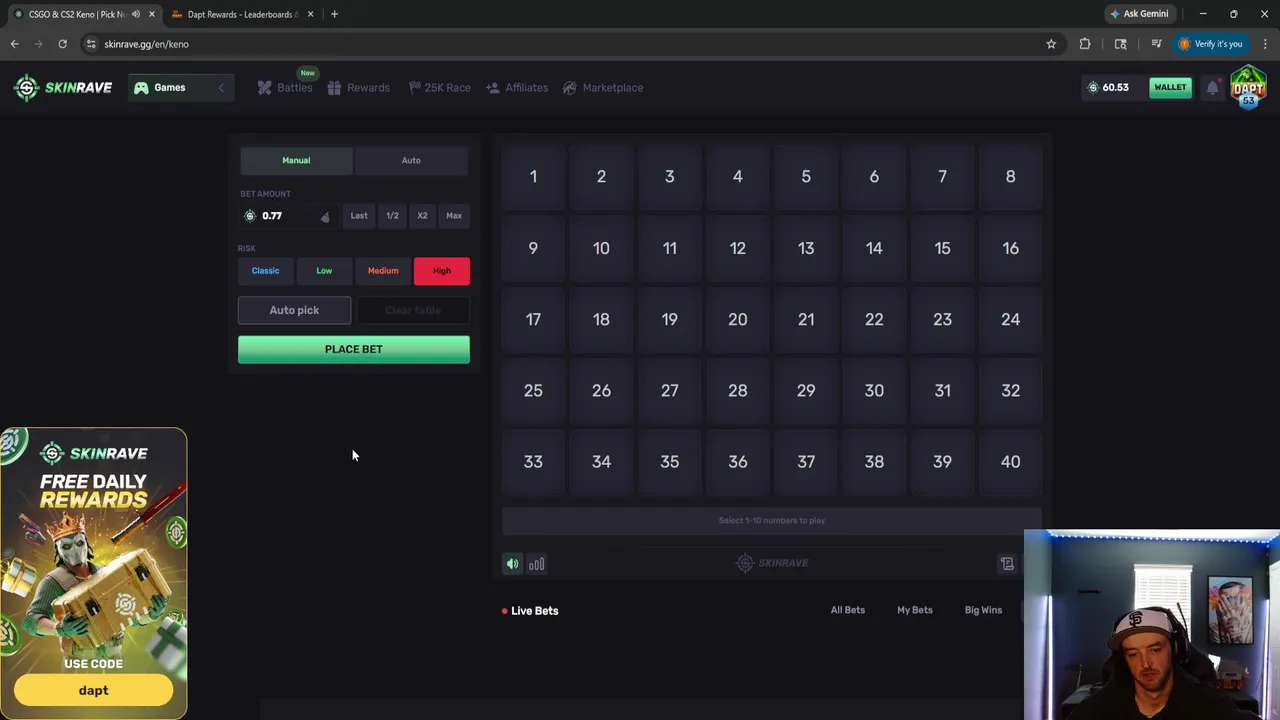This screenshot has height=720, width=1280.
Task: Double the bet with the X2 button
Action: point(422,216)
